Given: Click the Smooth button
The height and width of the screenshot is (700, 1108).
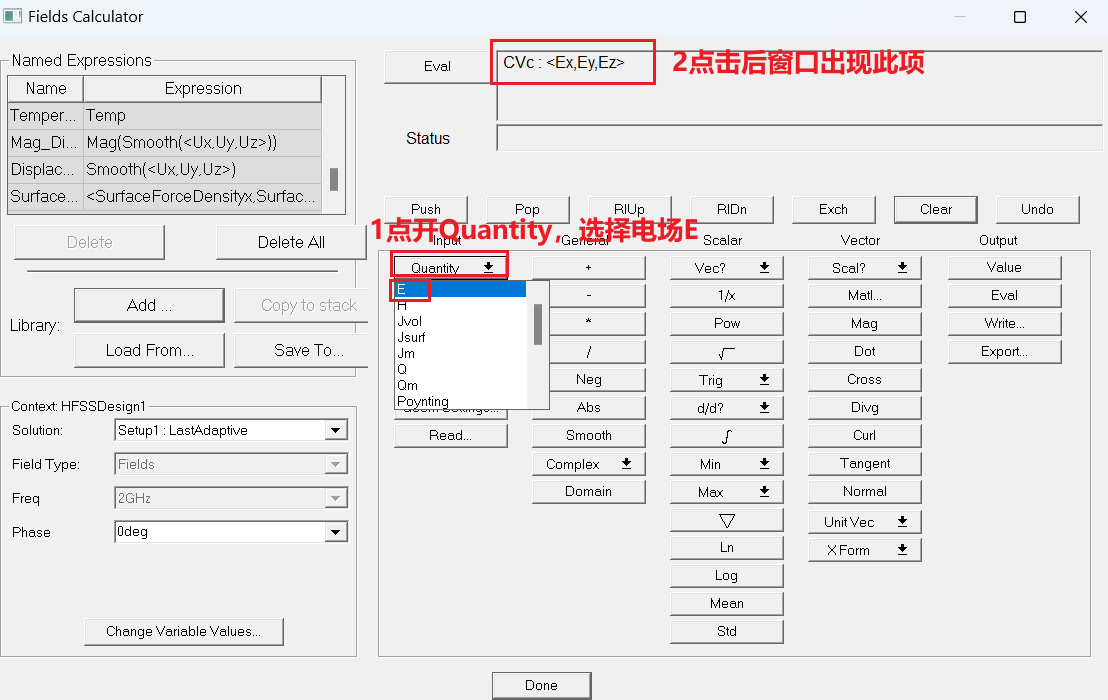Looking at the screenshot, I should pos(589,436).
